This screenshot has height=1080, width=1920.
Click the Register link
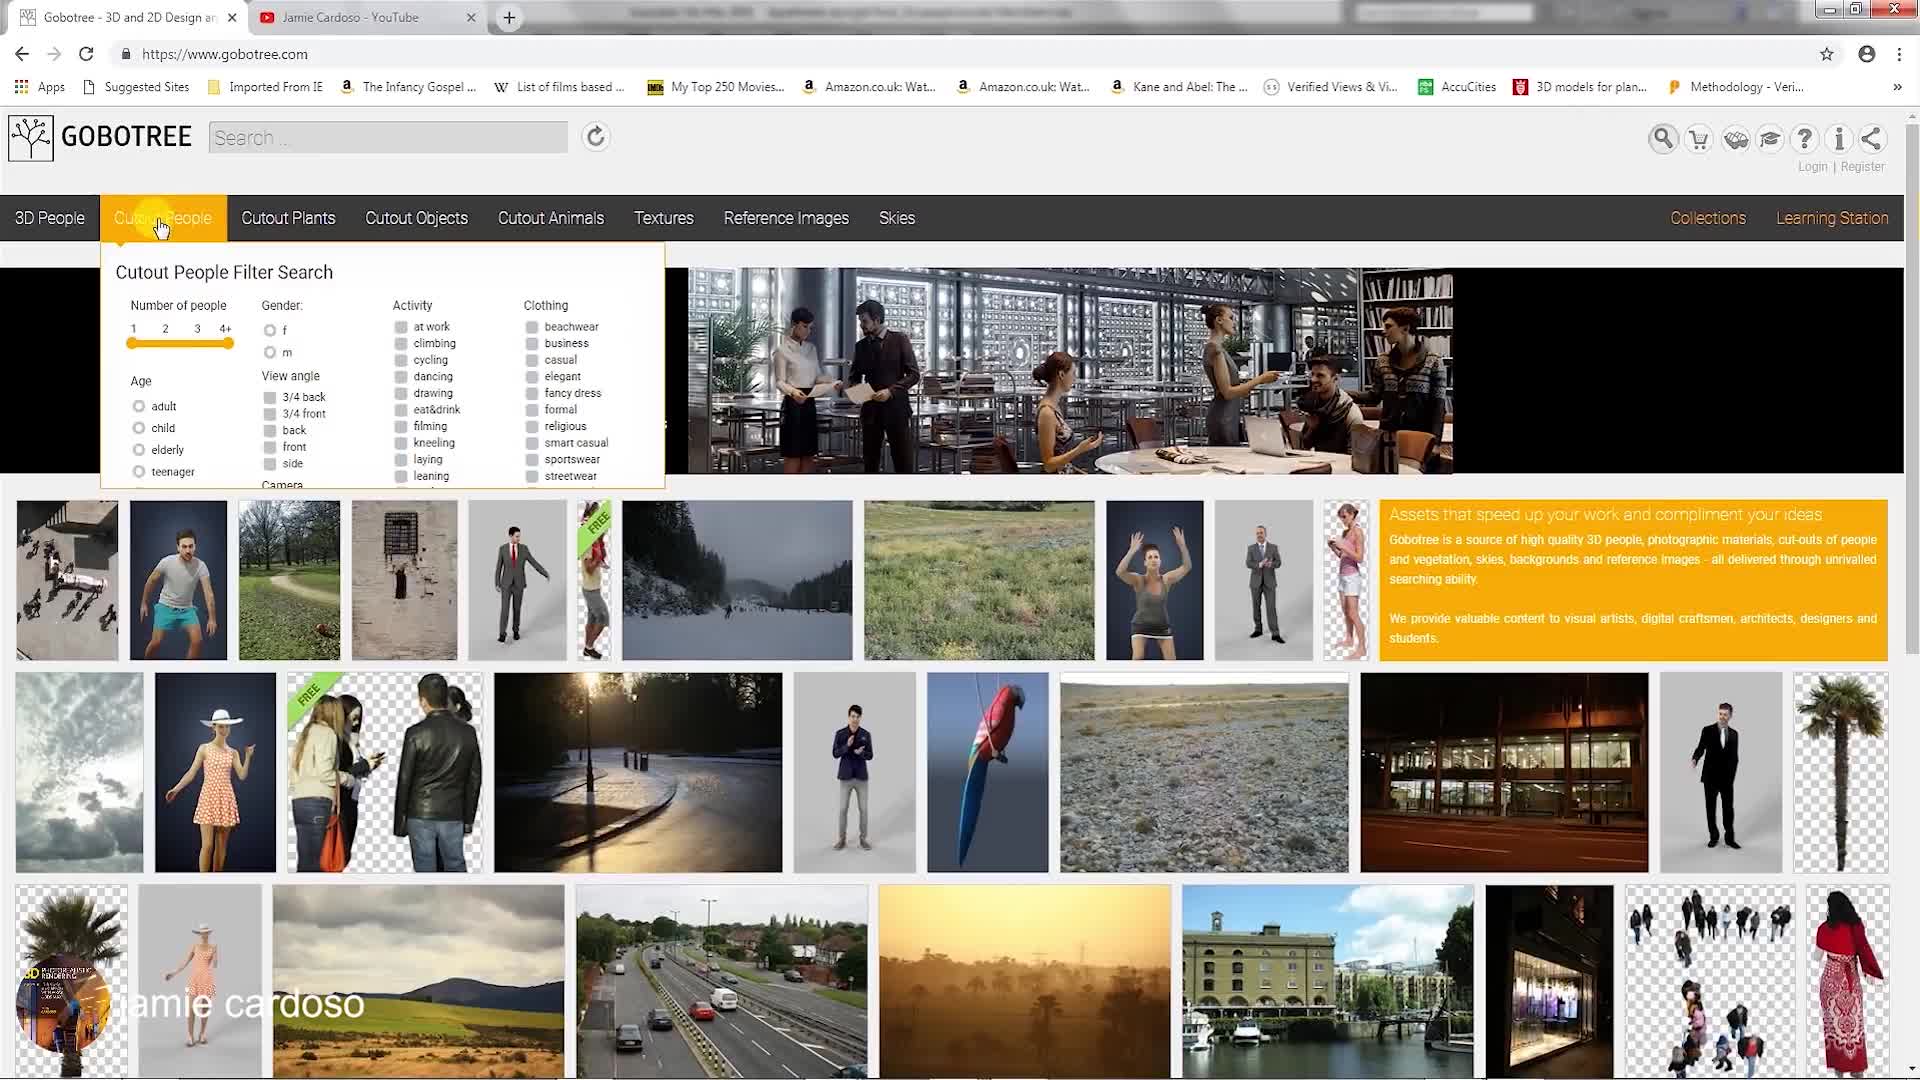pyautogui.click(x=1862, y=167)
